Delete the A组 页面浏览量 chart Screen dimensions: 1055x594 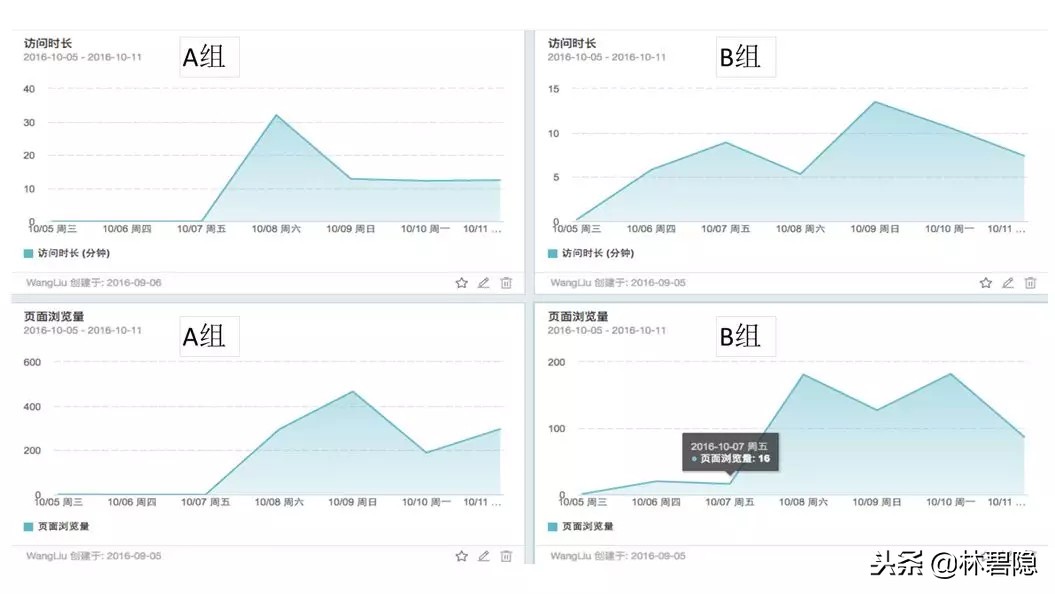click(x=506, y=556)
